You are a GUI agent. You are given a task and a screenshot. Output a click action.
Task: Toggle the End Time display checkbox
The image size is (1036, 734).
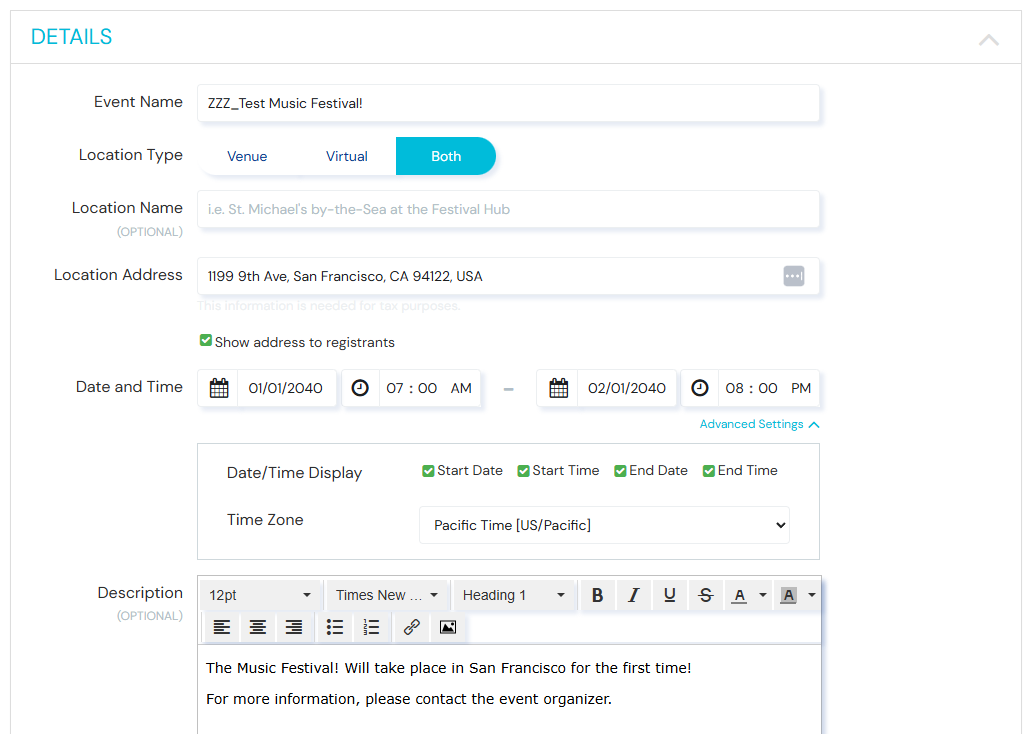click(x=708, y=471)
